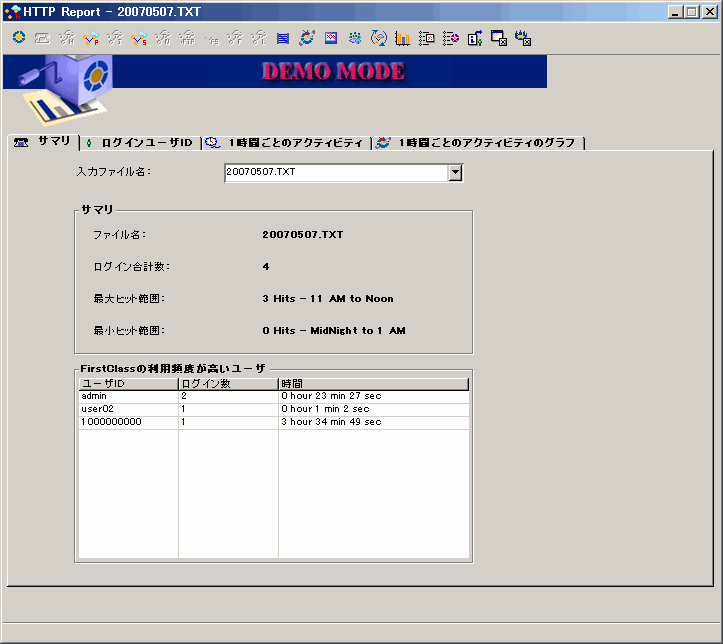Click the 20070507.TXT input file field
Screen dimensions: 723x644
[335, 172]
